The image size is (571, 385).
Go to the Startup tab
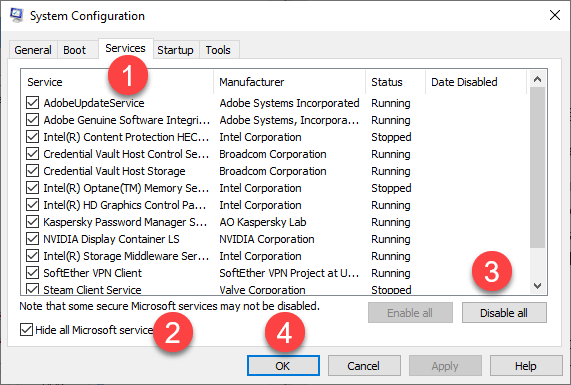point(175,50)
